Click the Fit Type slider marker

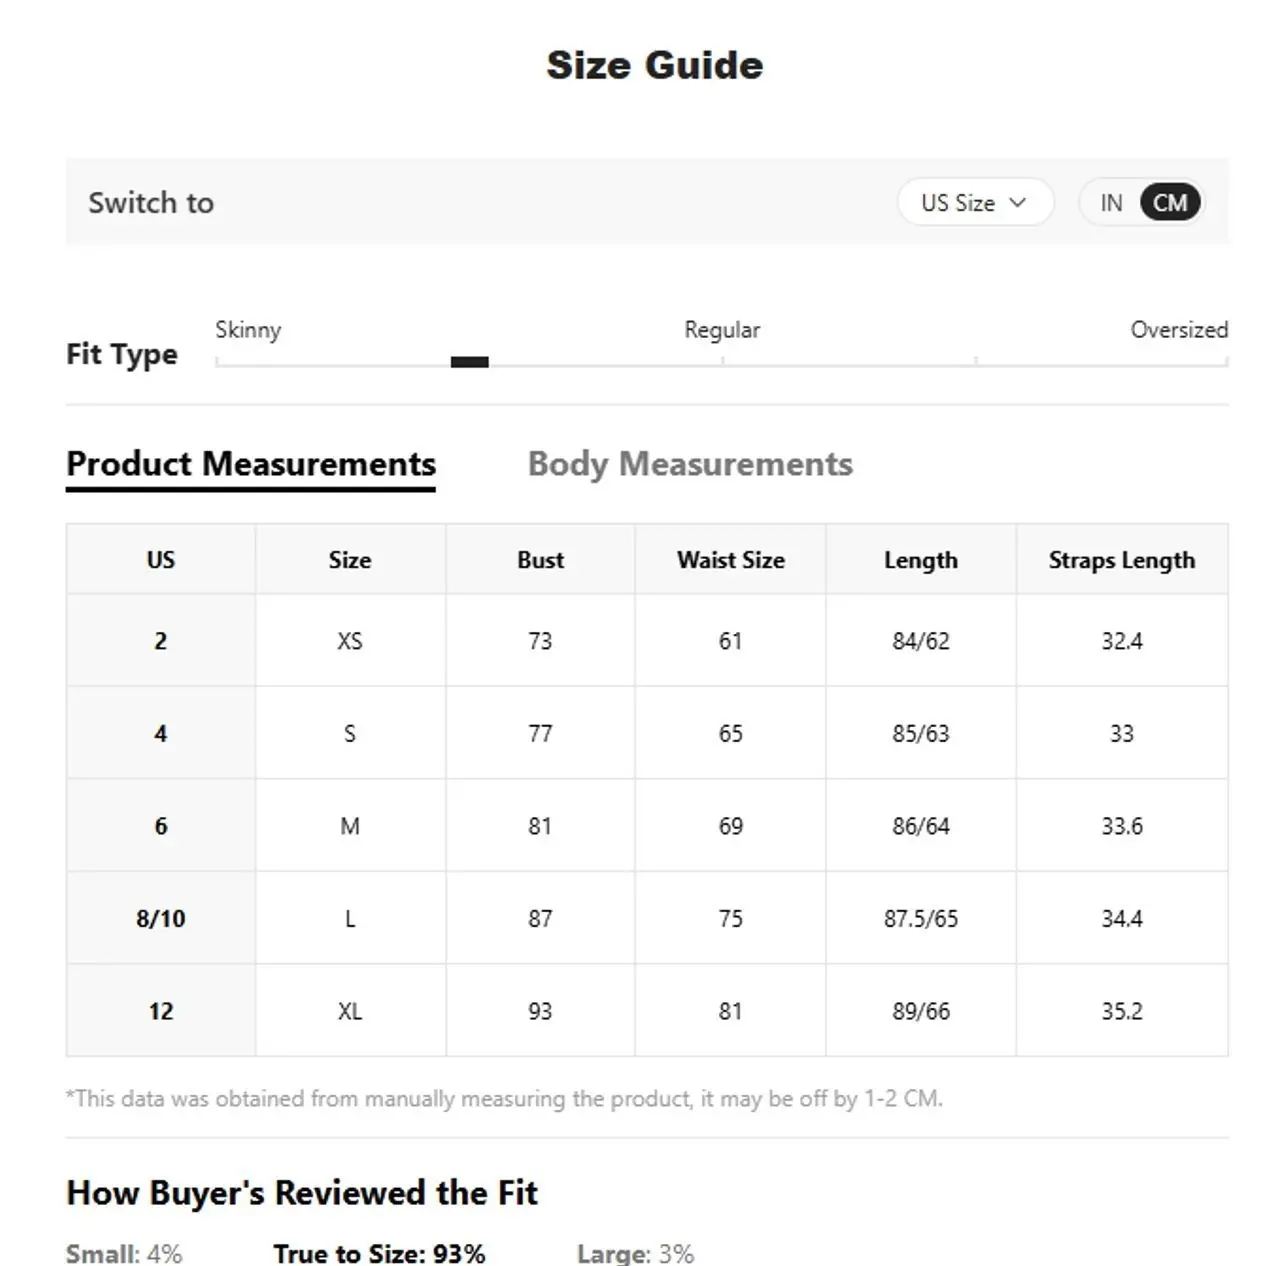[x=469, y=362]
